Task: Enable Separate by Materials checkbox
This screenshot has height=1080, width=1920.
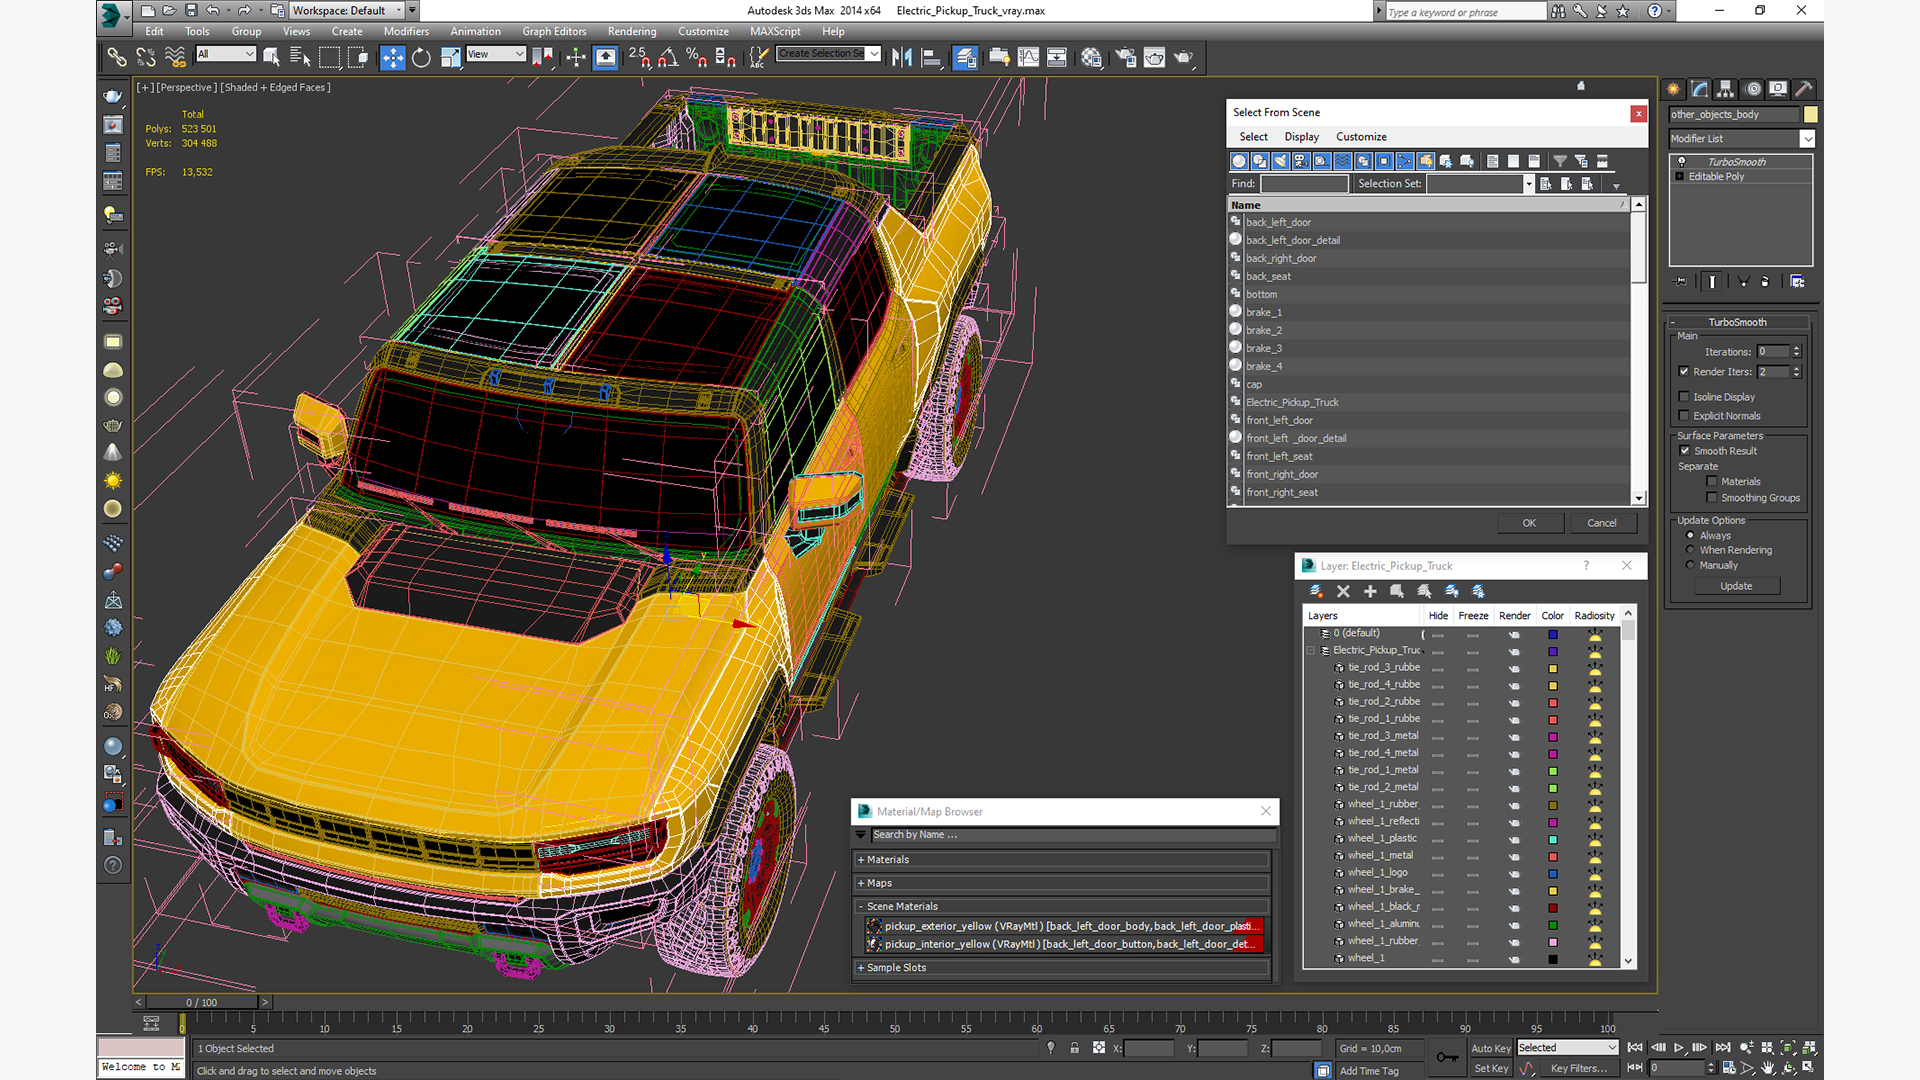Action: [x=1712, y=482]
